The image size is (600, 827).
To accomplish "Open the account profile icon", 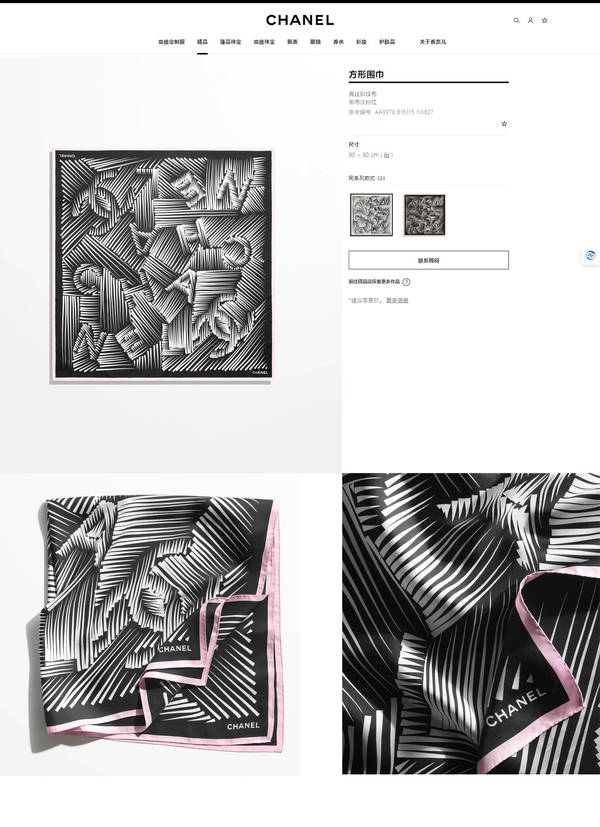I will 530,21.
